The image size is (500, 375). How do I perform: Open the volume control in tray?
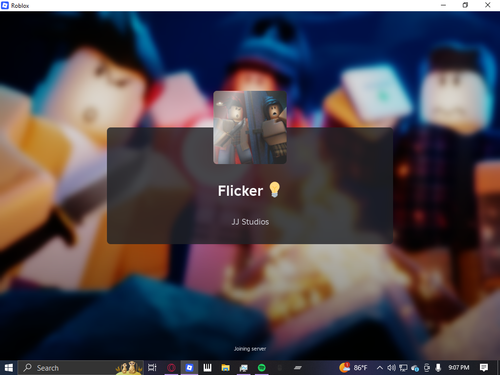pos(391,368)
